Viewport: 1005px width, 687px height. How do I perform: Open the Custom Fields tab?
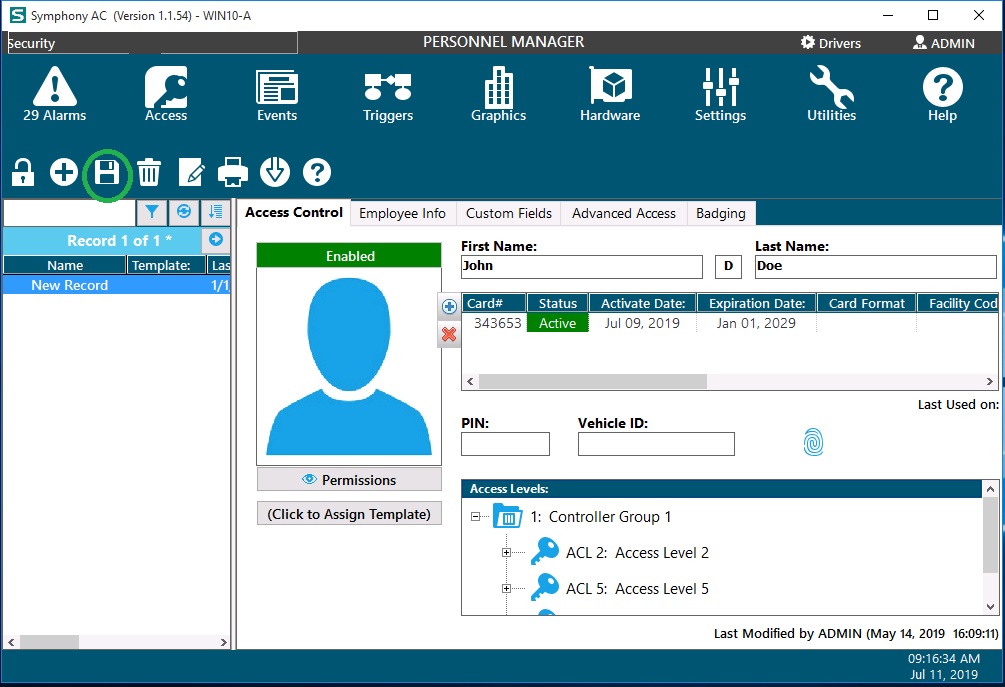[509, 213]
